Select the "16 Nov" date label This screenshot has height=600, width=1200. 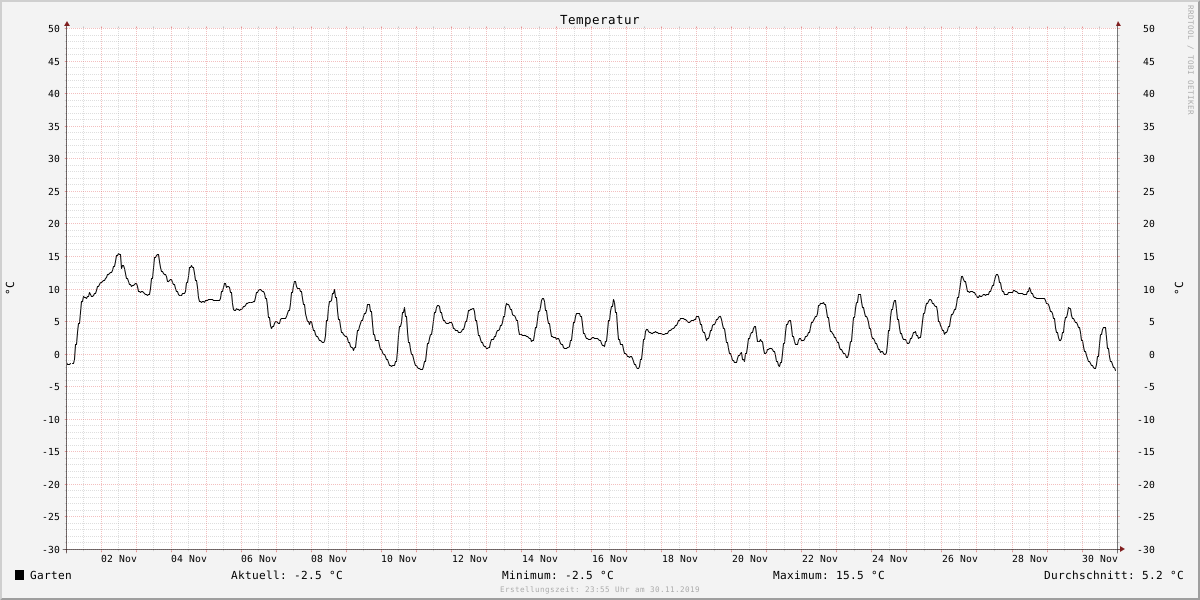pos(610,559)
